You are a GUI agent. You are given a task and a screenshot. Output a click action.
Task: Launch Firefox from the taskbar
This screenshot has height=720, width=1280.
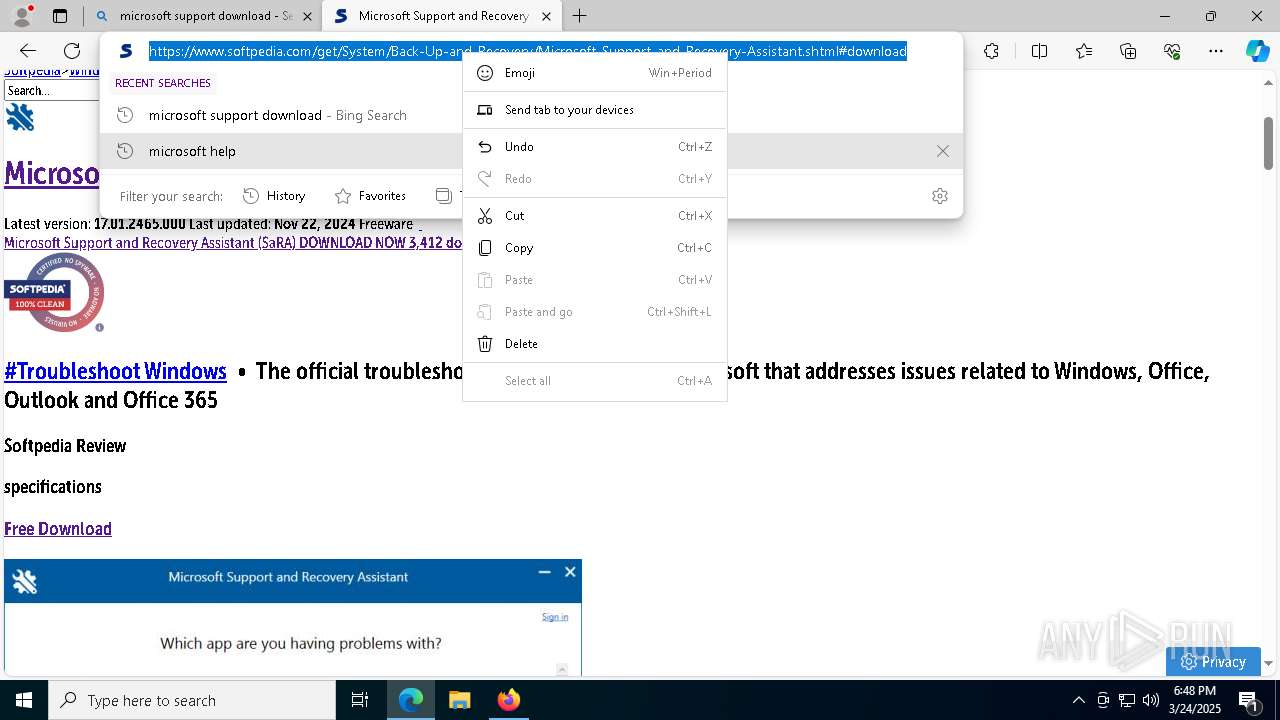point(508,700)
